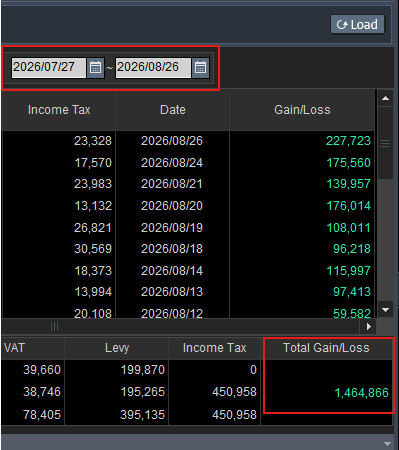Select the row dated 2026/08/14
Viewport: 399px width, 450px height.
188,271
